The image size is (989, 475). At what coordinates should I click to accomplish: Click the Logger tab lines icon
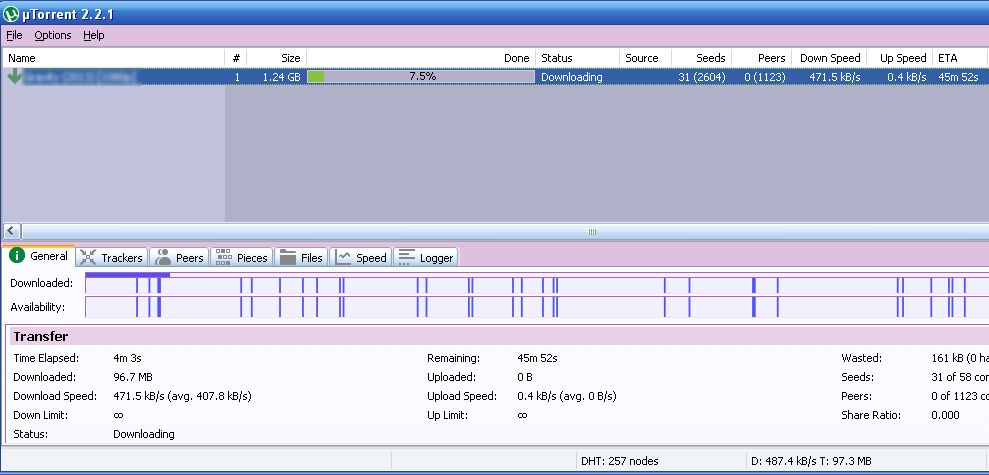(x=407, y=257)
